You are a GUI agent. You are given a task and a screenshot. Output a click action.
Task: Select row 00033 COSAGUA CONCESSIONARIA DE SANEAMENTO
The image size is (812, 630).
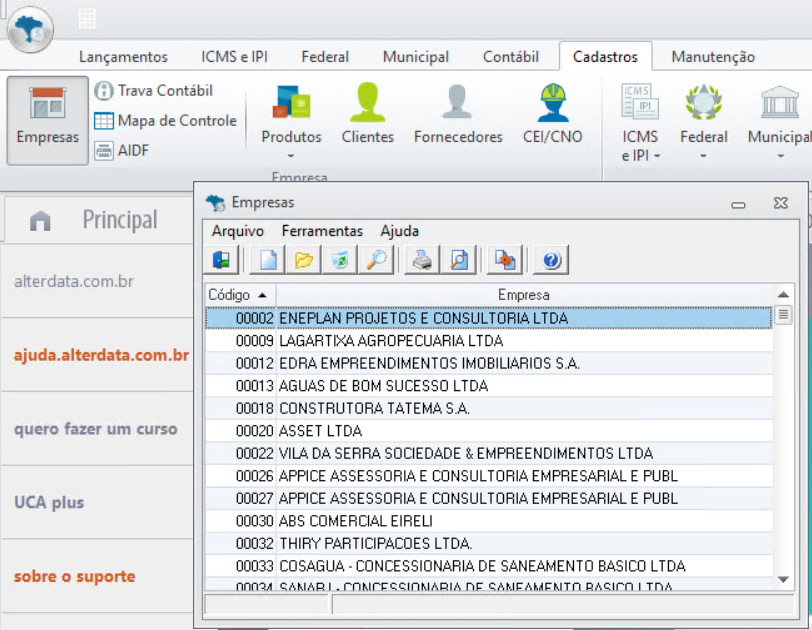489,566
